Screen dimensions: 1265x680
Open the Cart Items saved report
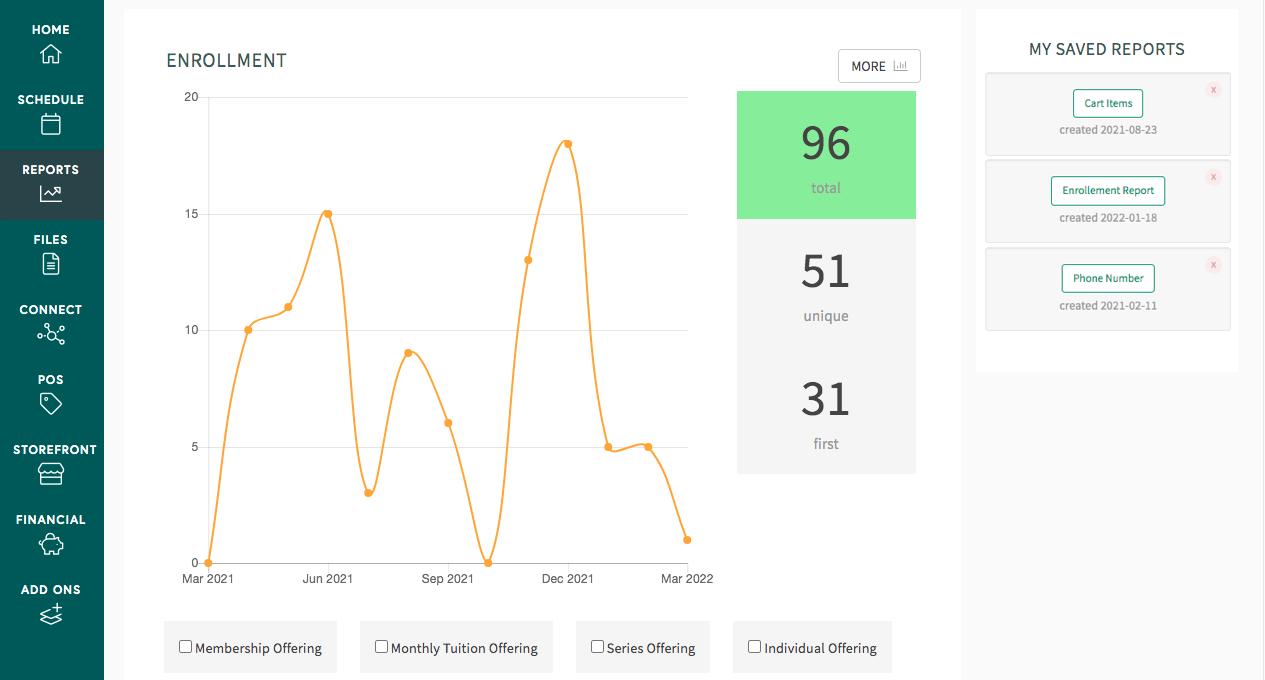point(1108,103)
